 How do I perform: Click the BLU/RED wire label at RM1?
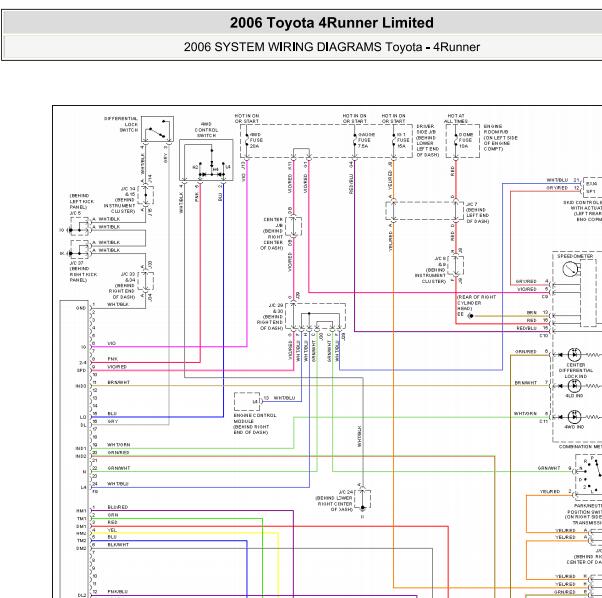point(117,507)
